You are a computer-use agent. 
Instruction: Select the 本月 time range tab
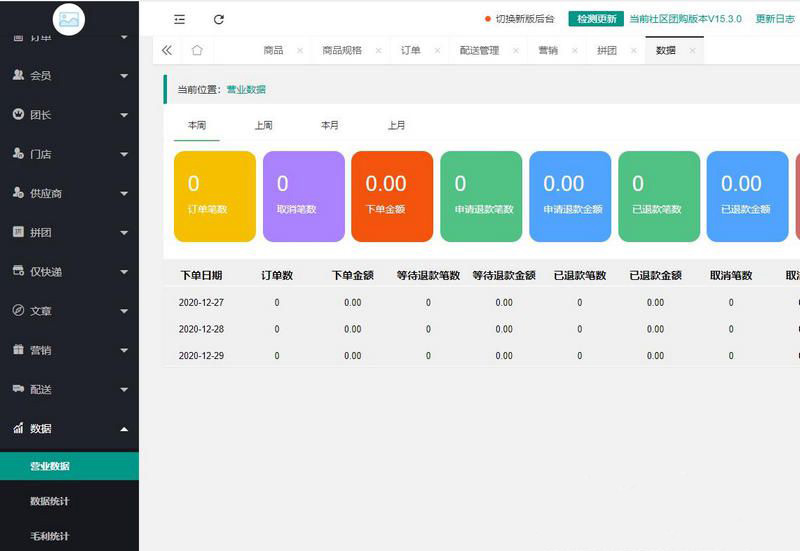(x=330, y=126)
